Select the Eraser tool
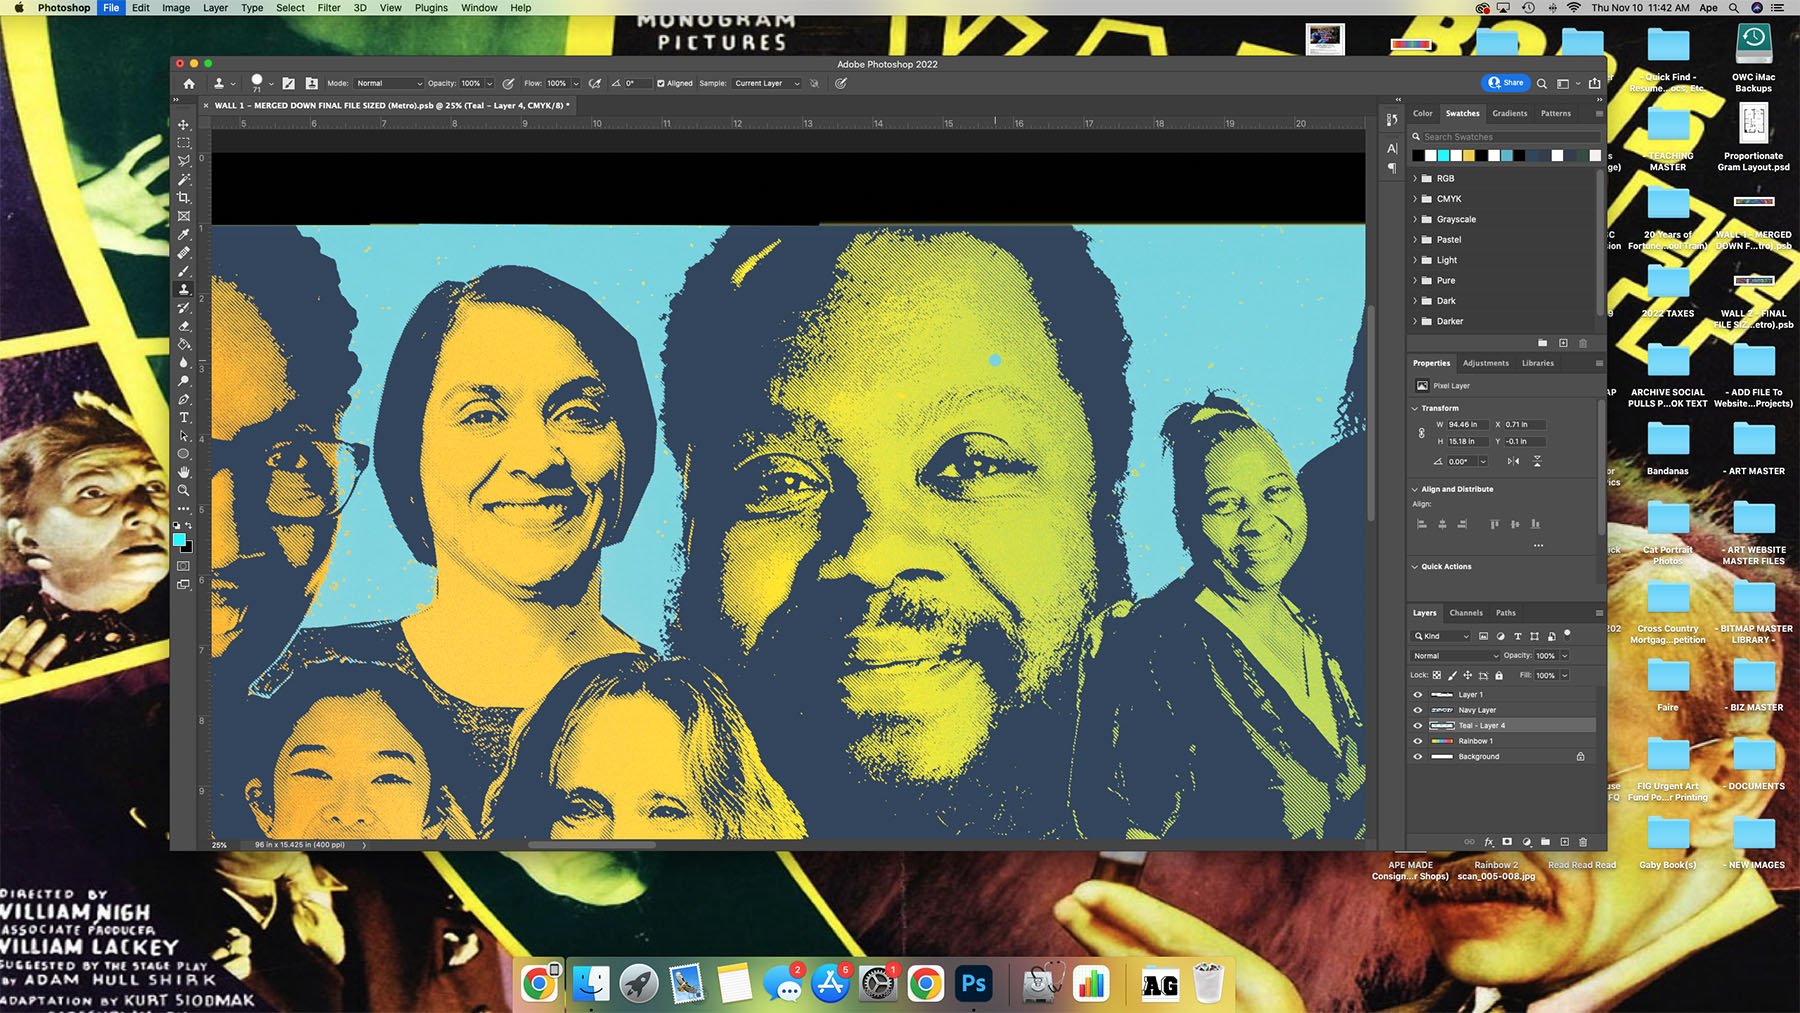The image size is (1800, 1013). 183,326
